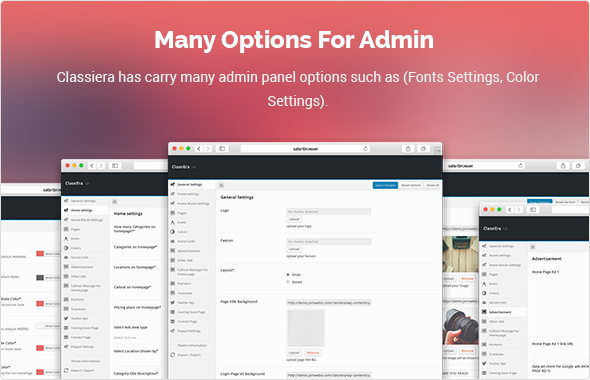
Task: Click the 'Home Page Ad 1 link URL' label
Action: (x=552, y=344)
